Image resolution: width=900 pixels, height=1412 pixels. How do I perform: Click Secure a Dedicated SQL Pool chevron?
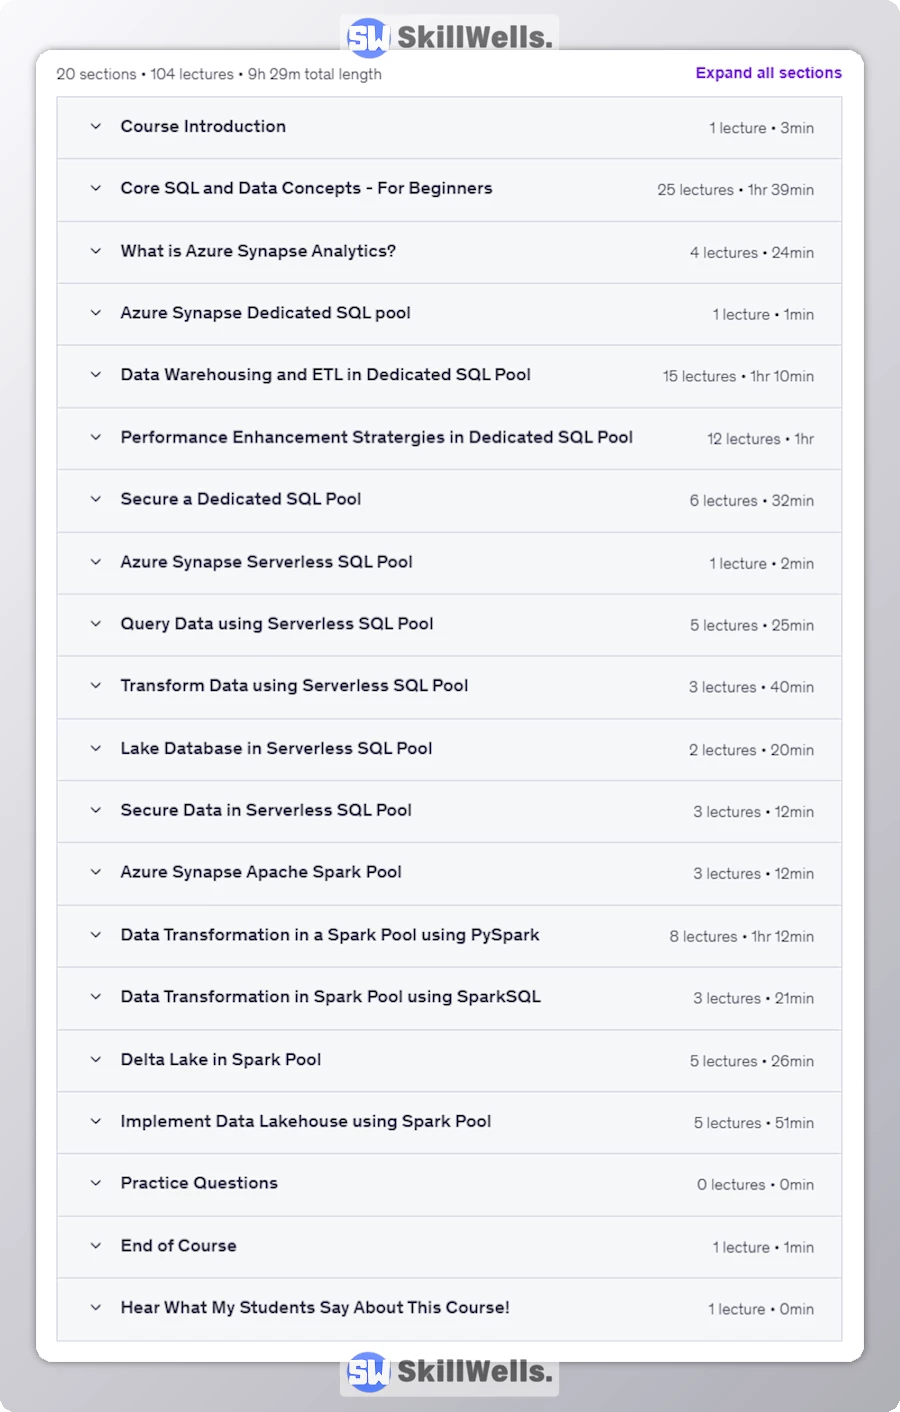tap(96, 499)
